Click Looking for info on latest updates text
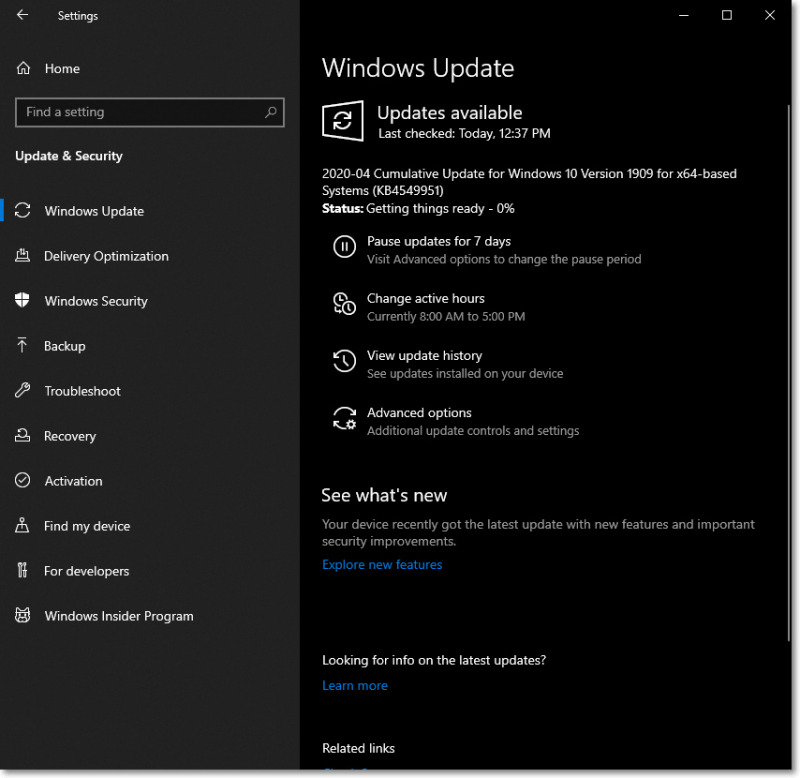Image resolution: width=800 pixels, height=778 pixels. coord(434,660)
